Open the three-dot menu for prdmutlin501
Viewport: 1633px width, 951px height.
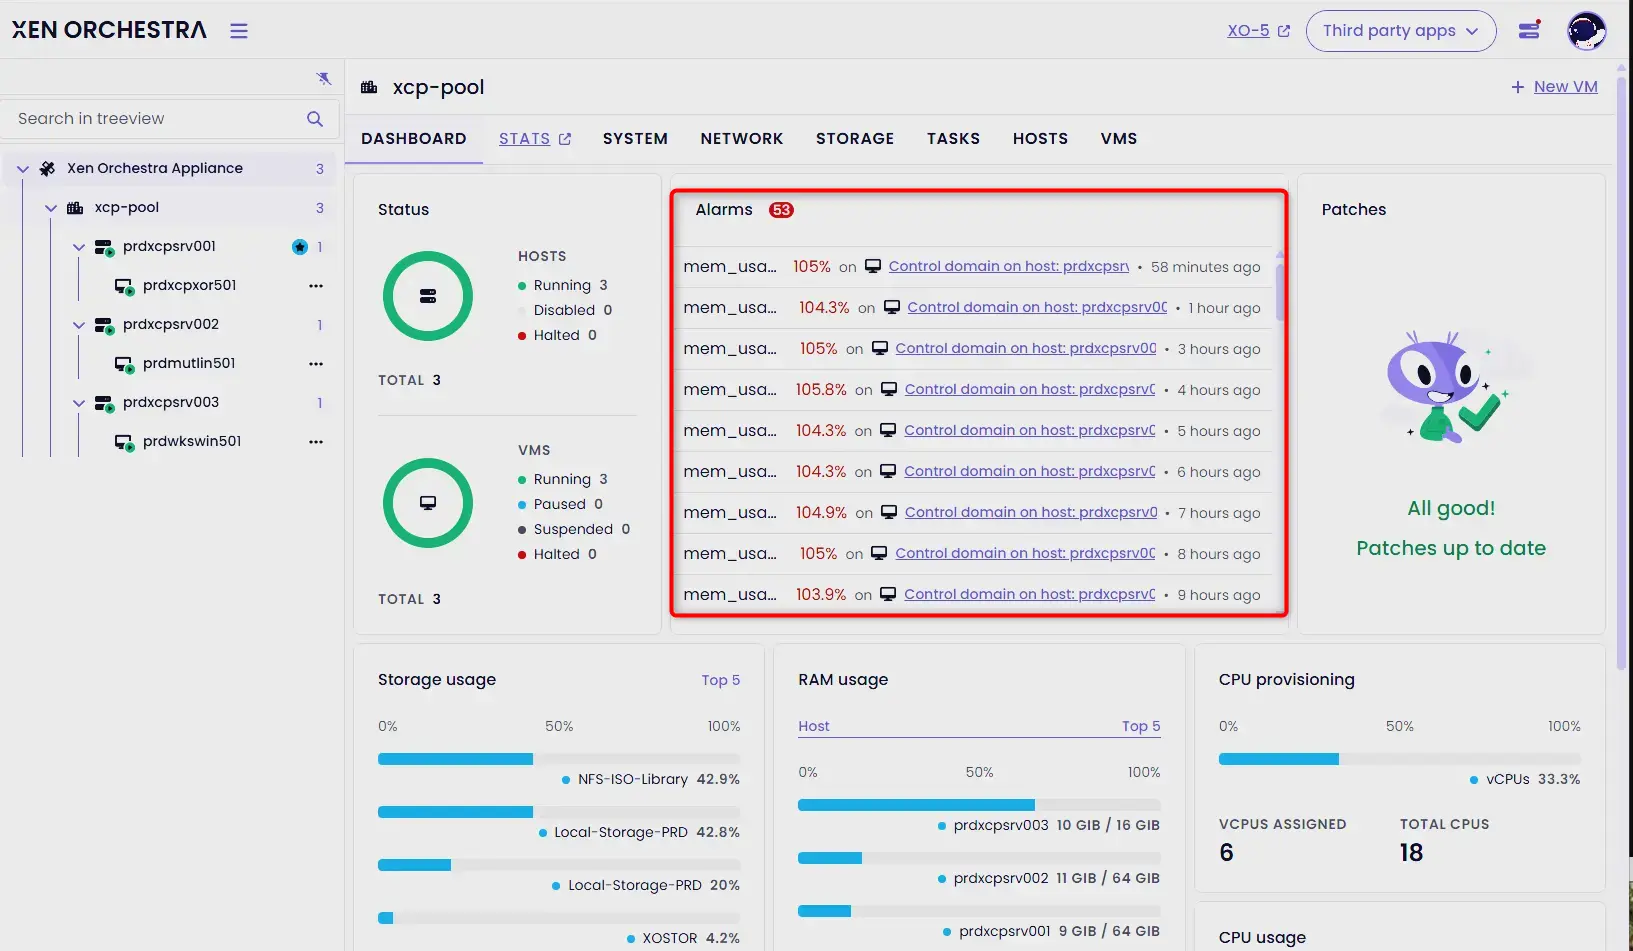tap(316, 364)
